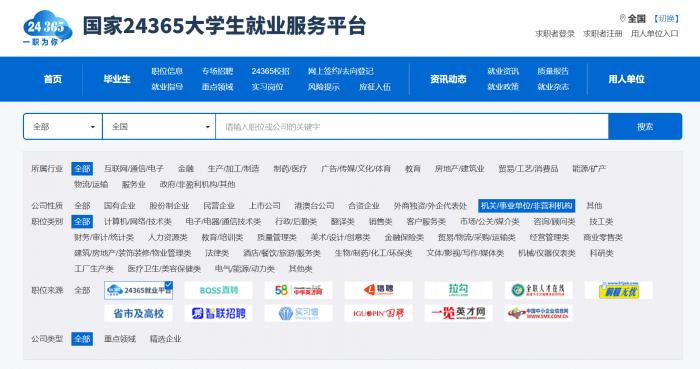This screenshot has height=369, width=700.
Task: Choose 重点领域 company type
Action: (120, 339)
